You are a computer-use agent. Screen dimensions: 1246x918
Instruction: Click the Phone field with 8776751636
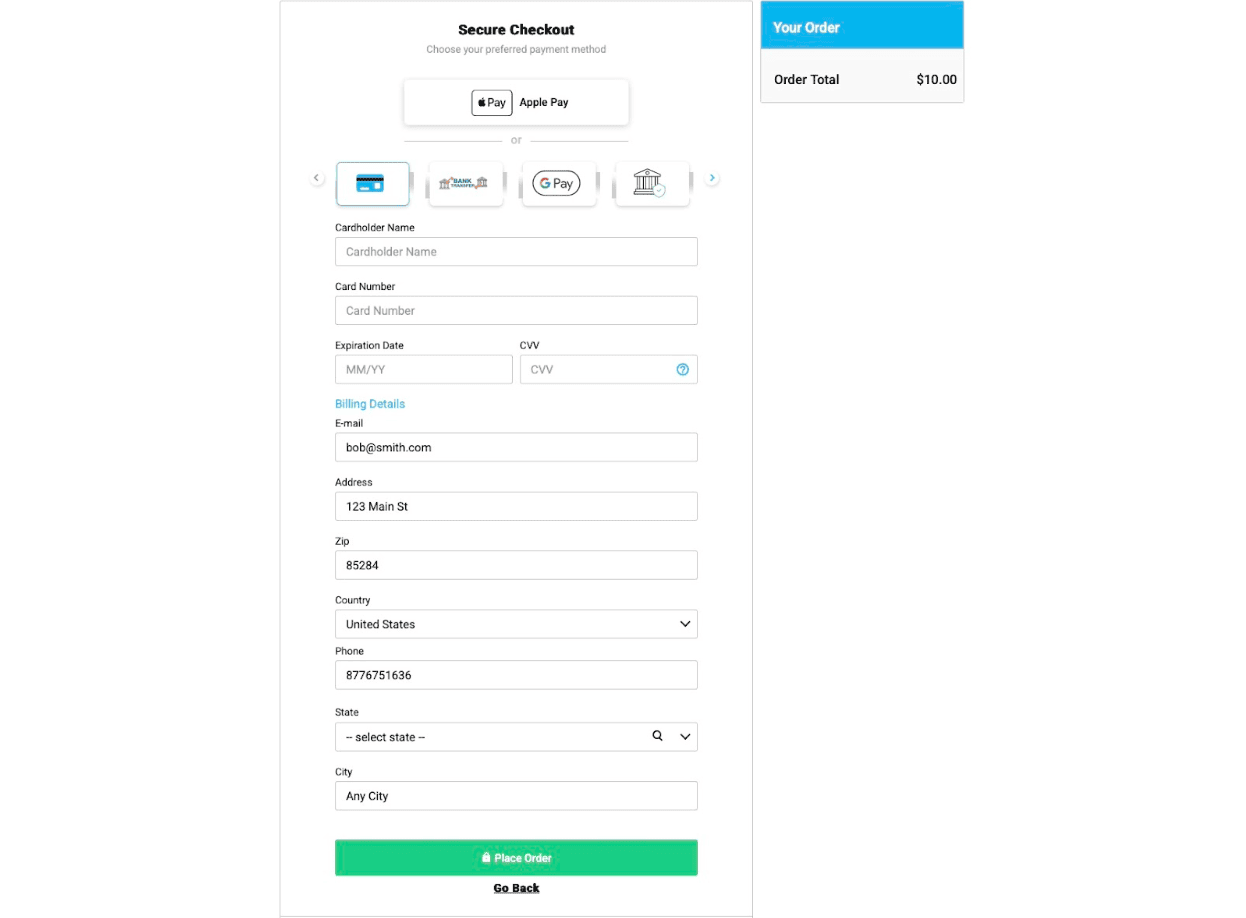click(516, 675)
